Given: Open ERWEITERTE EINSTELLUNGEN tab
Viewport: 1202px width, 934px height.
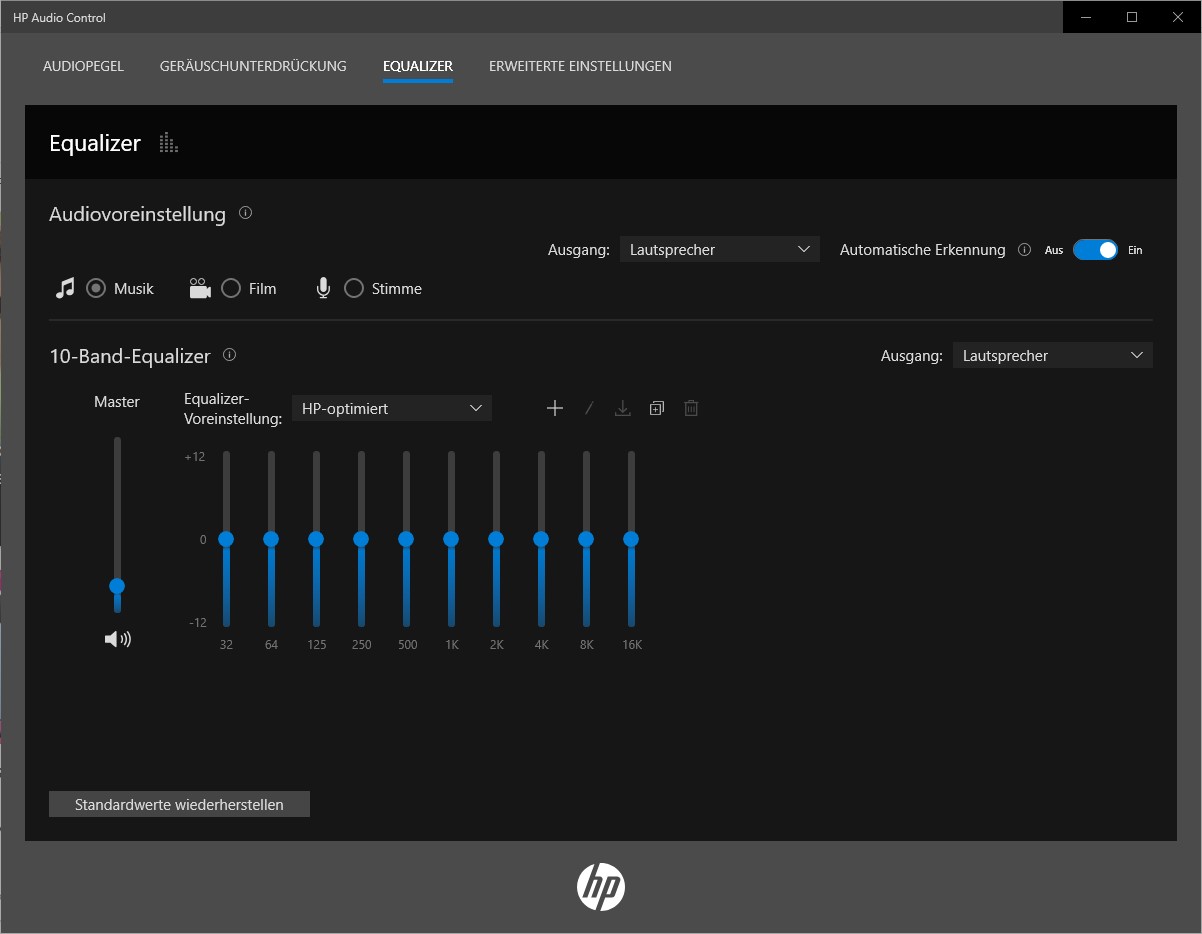Looking at the screenshot, I should click(580, 66).
